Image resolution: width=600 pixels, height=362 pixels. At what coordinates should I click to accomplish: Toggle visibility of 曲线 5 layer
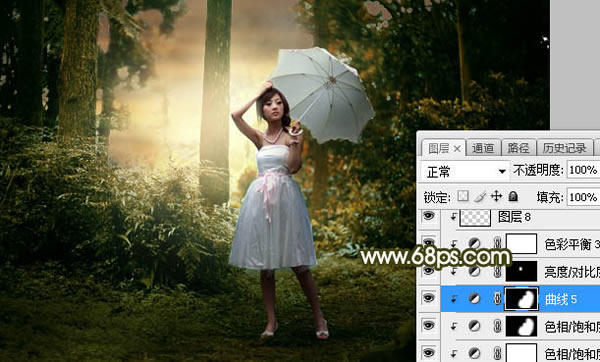point(429,298)
